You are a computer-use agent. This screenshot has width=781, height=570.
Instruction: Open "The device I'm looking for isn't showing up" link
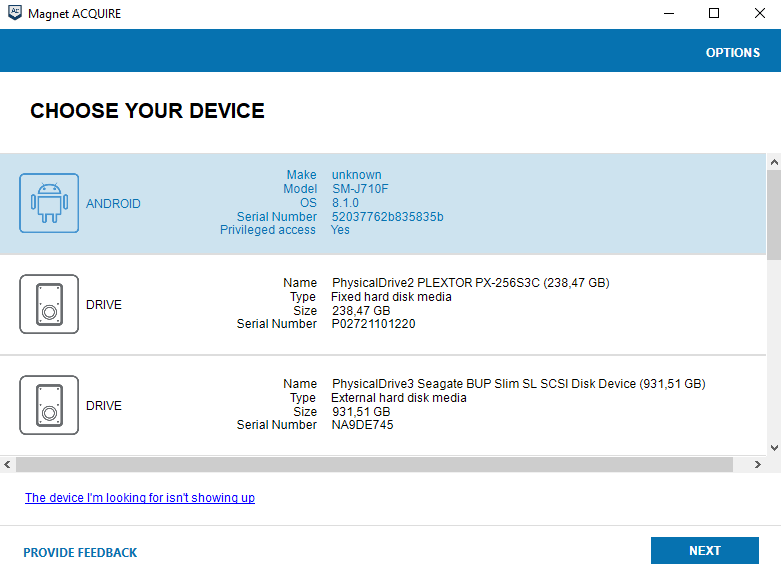[140, 498]
